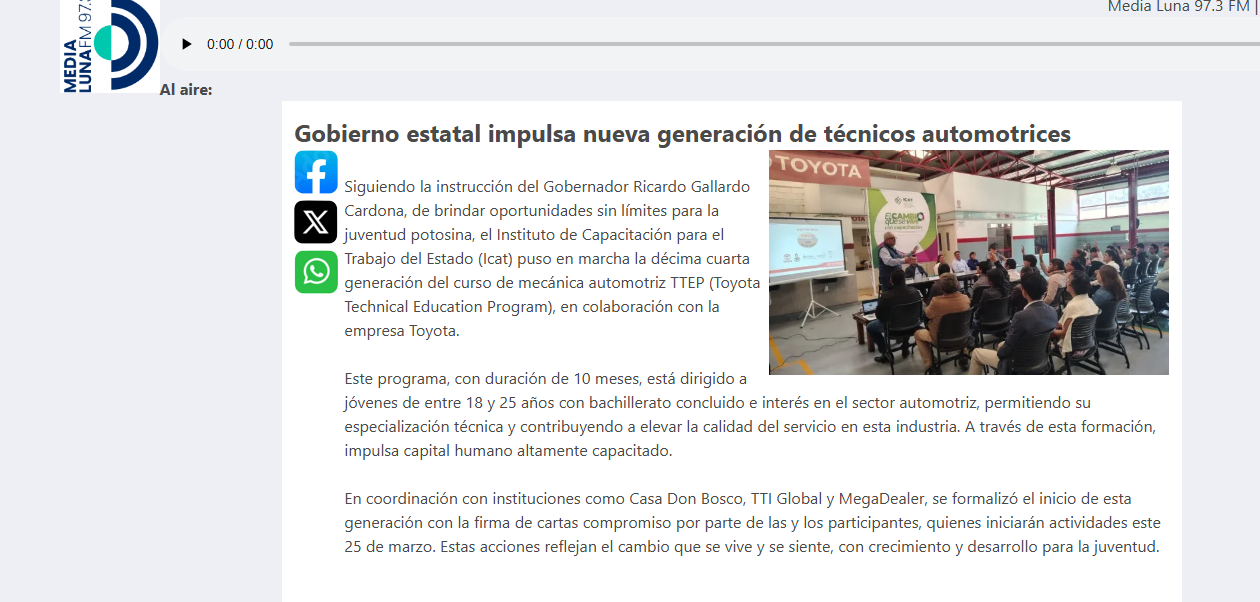
Task: Share the article on Facebook
Action: tap(316, 172)
